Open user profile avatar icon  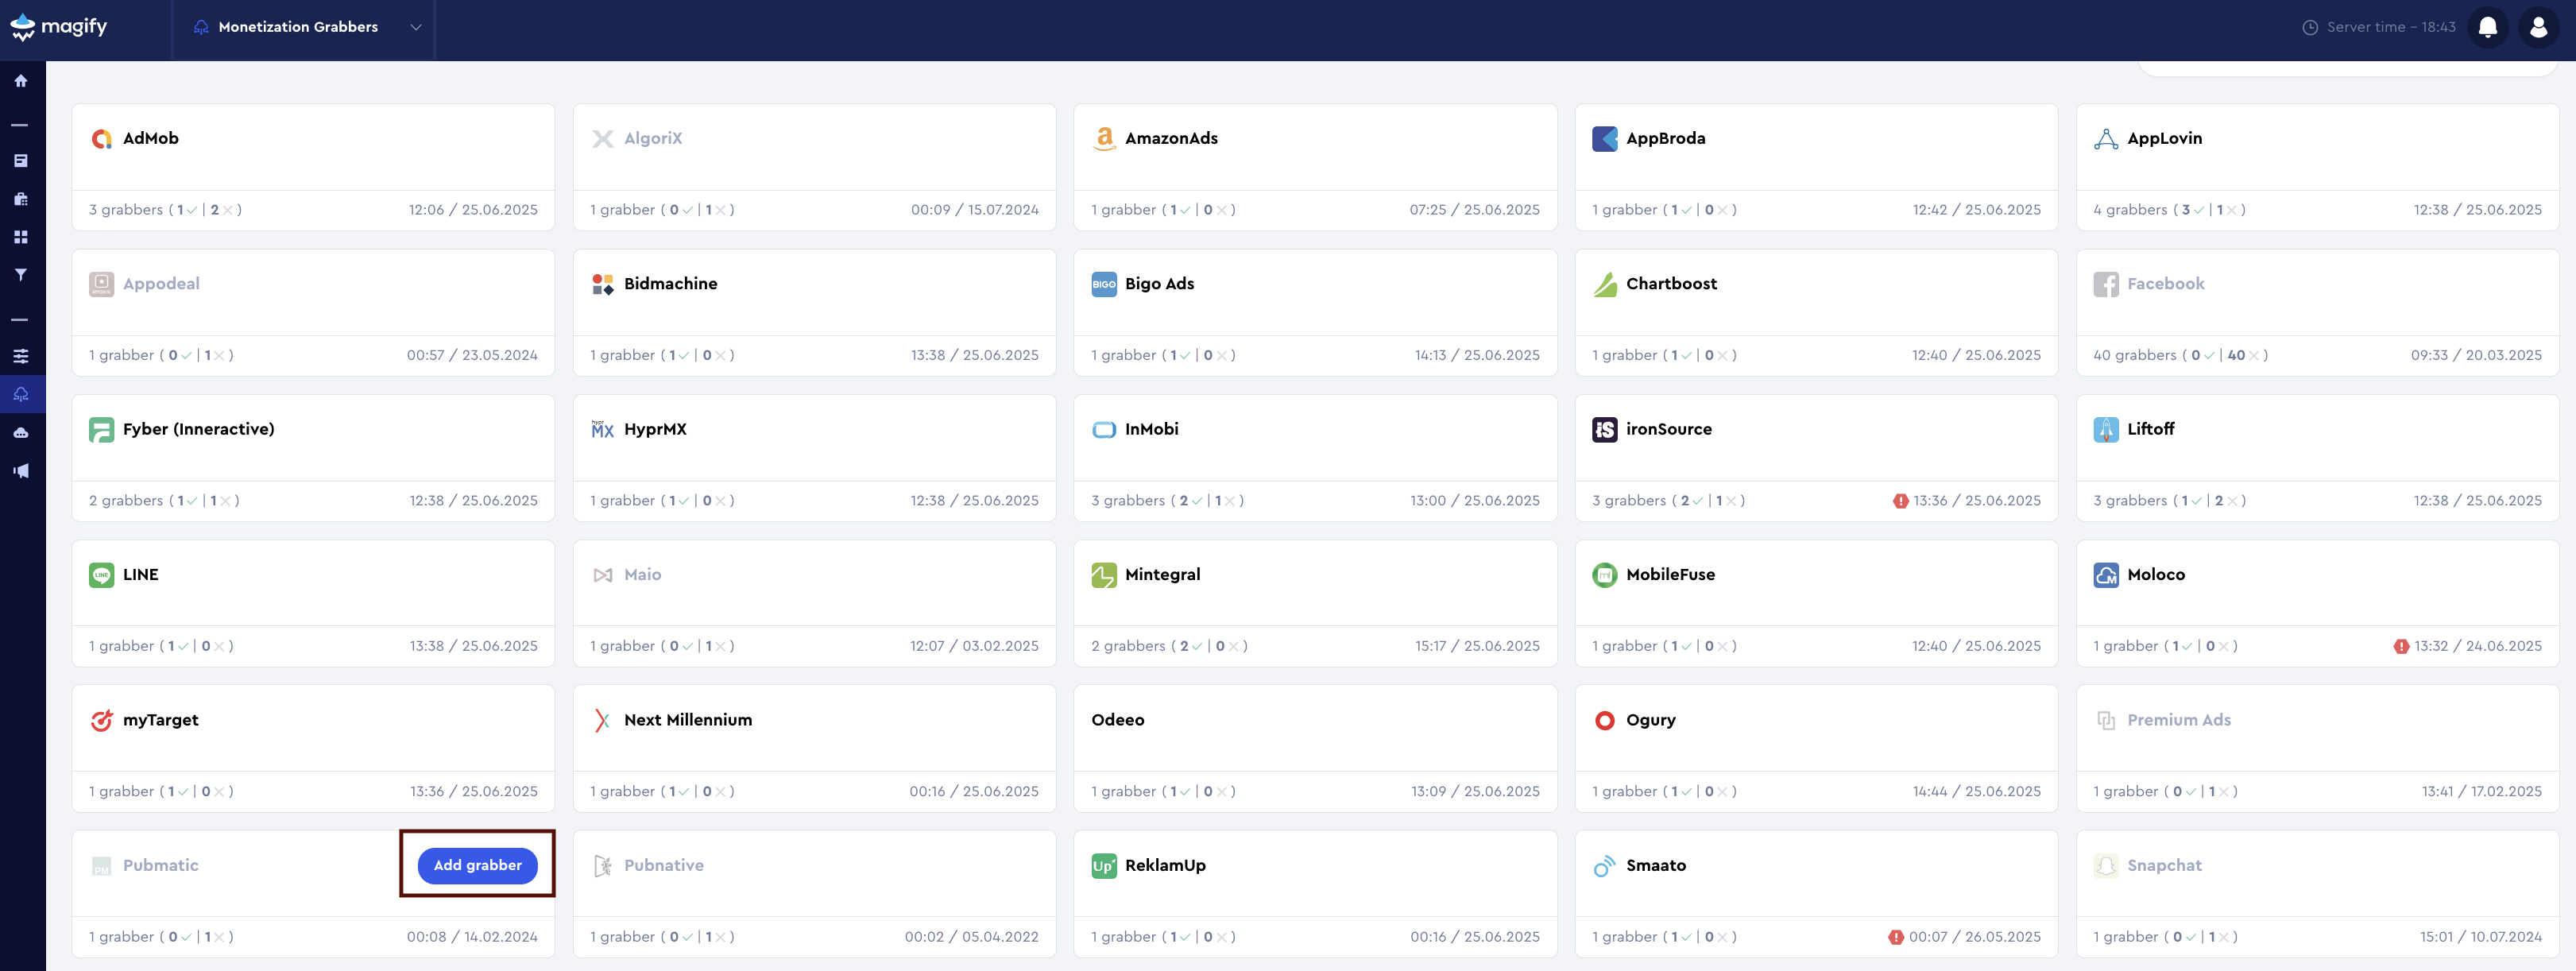(2538, 27)
